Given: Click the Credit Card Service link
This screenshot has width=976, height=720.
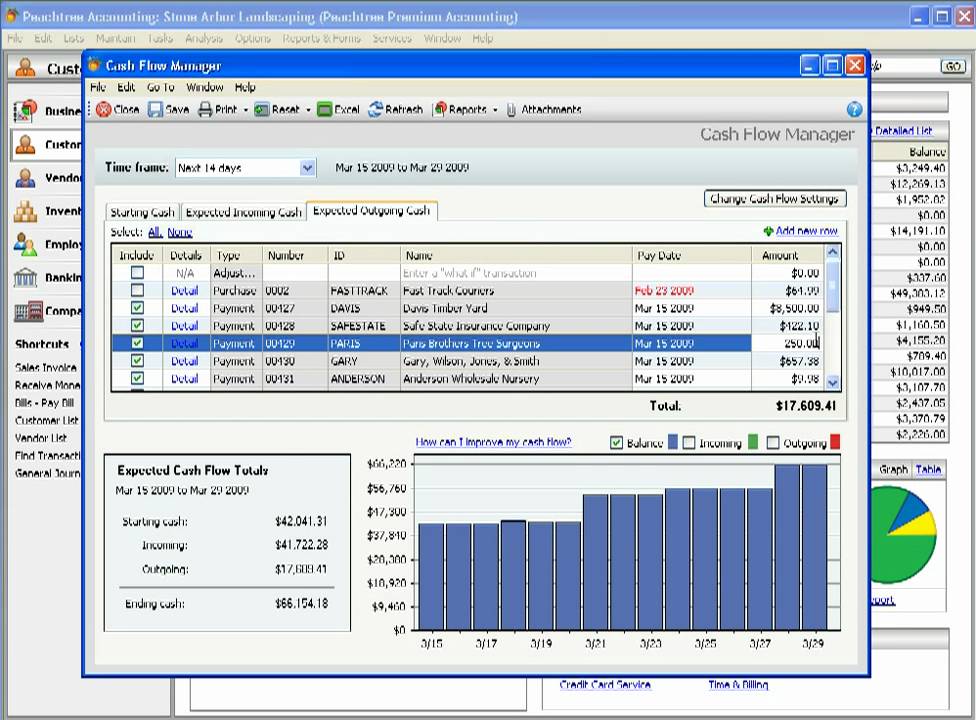Looking at the screenshot, I should point(605,685).
